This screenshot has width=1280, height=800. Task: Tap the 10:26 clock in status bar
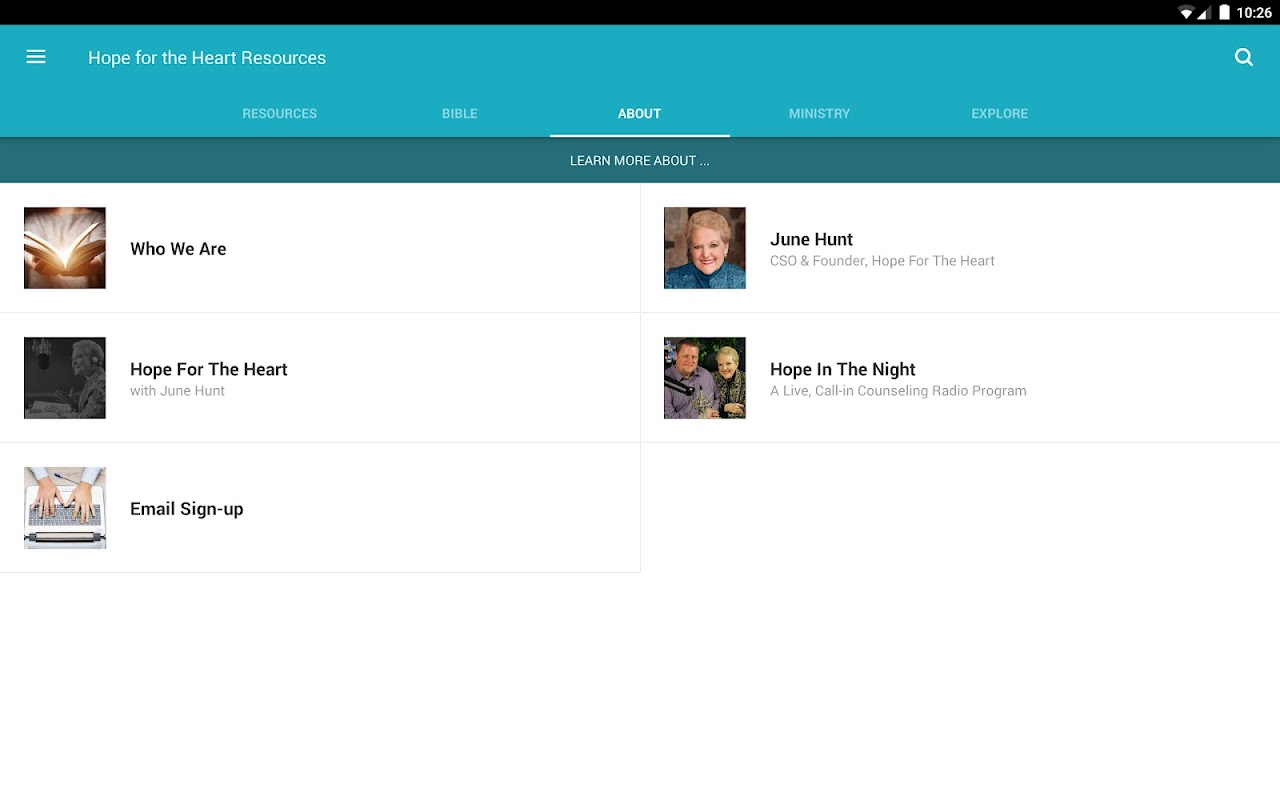tap(1254, 12)
